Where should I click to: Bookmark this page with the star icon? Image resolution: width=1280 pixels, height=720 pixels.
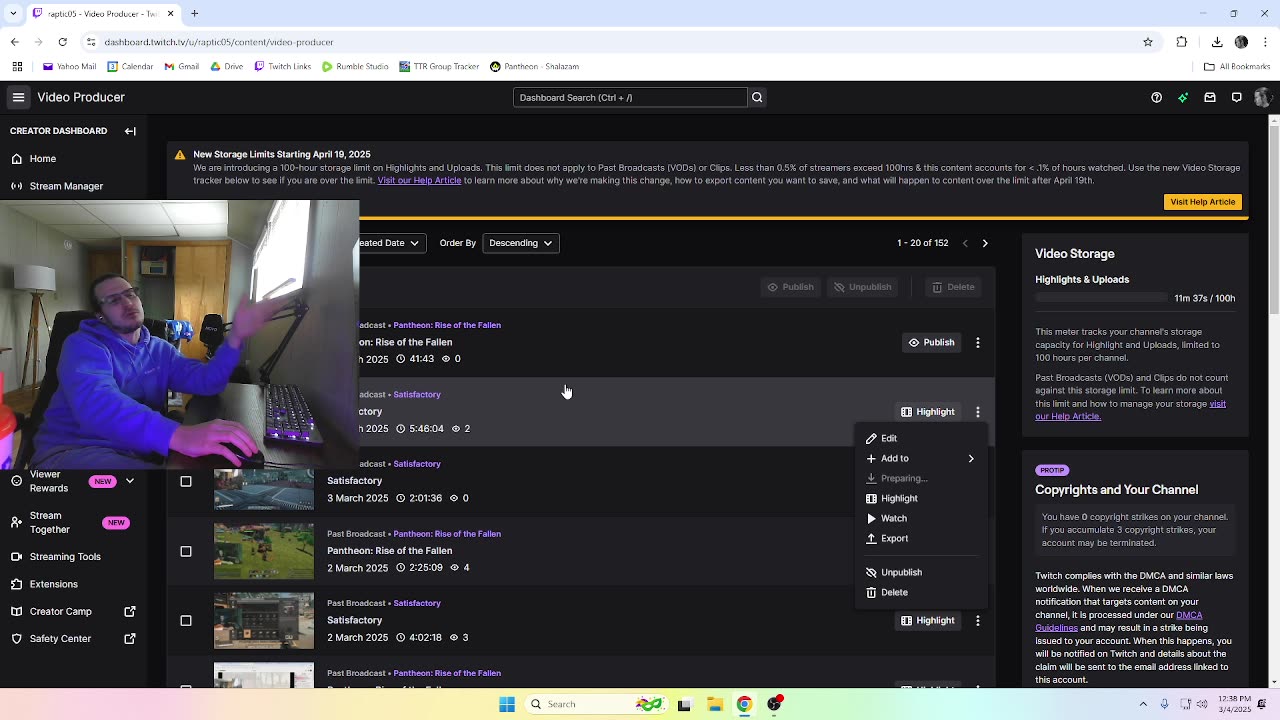click(1148, 42)
